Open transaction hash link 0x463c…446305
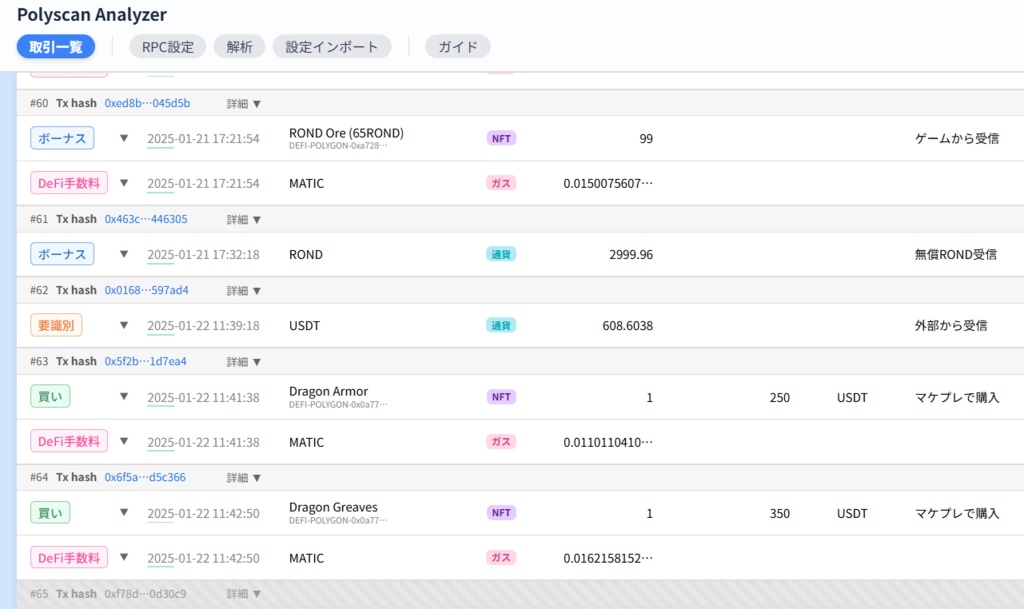The height and width of the screenshot is (609, 1024). (146, 219)
